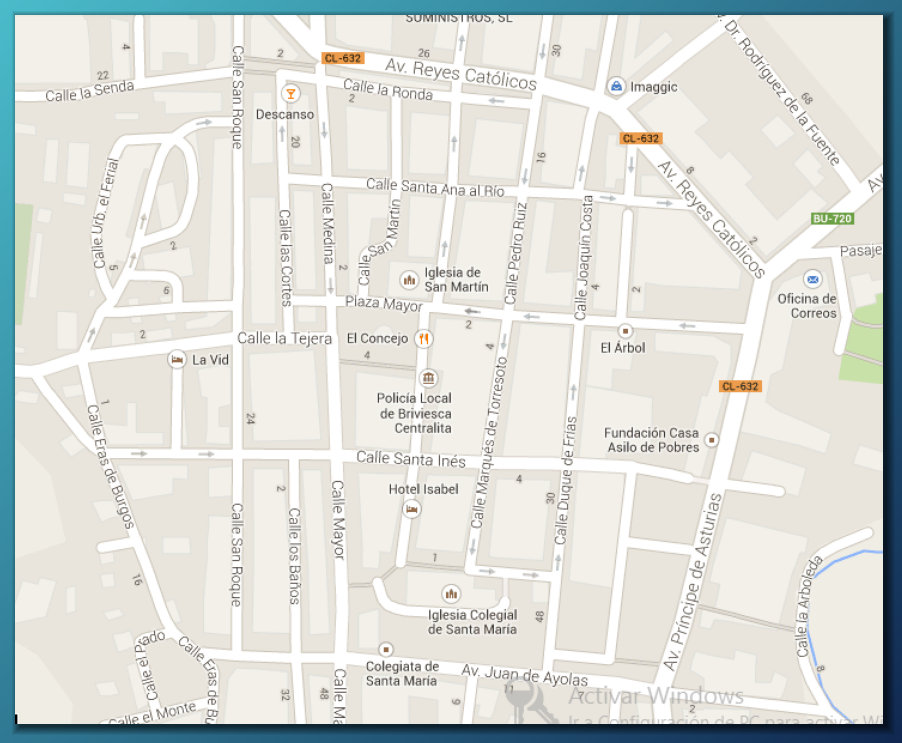Click the Calle Urb. el Ferial label
902x743 pixels.
point(106,213)
